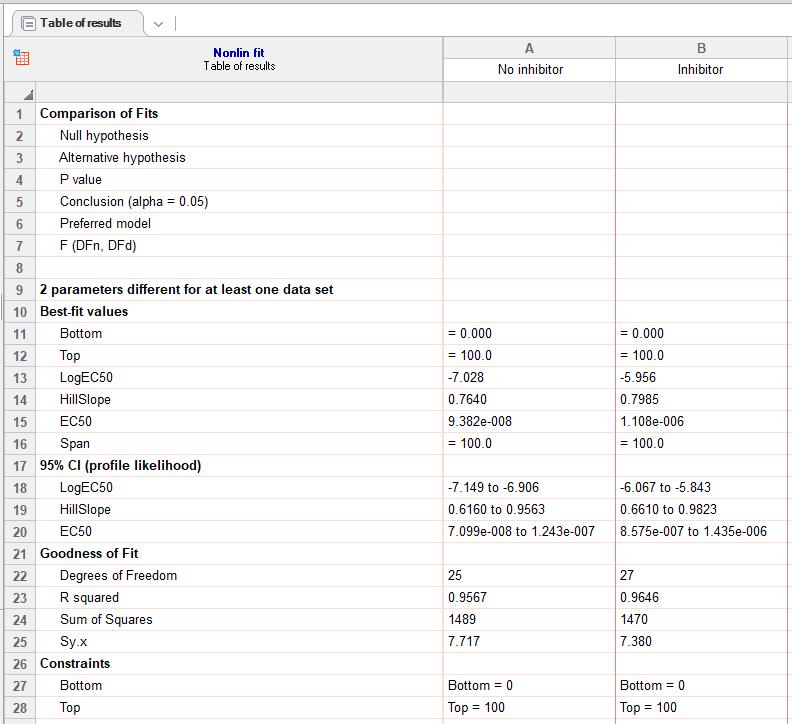Select column A header
792x724 pixels.
[x=529, y=48]
